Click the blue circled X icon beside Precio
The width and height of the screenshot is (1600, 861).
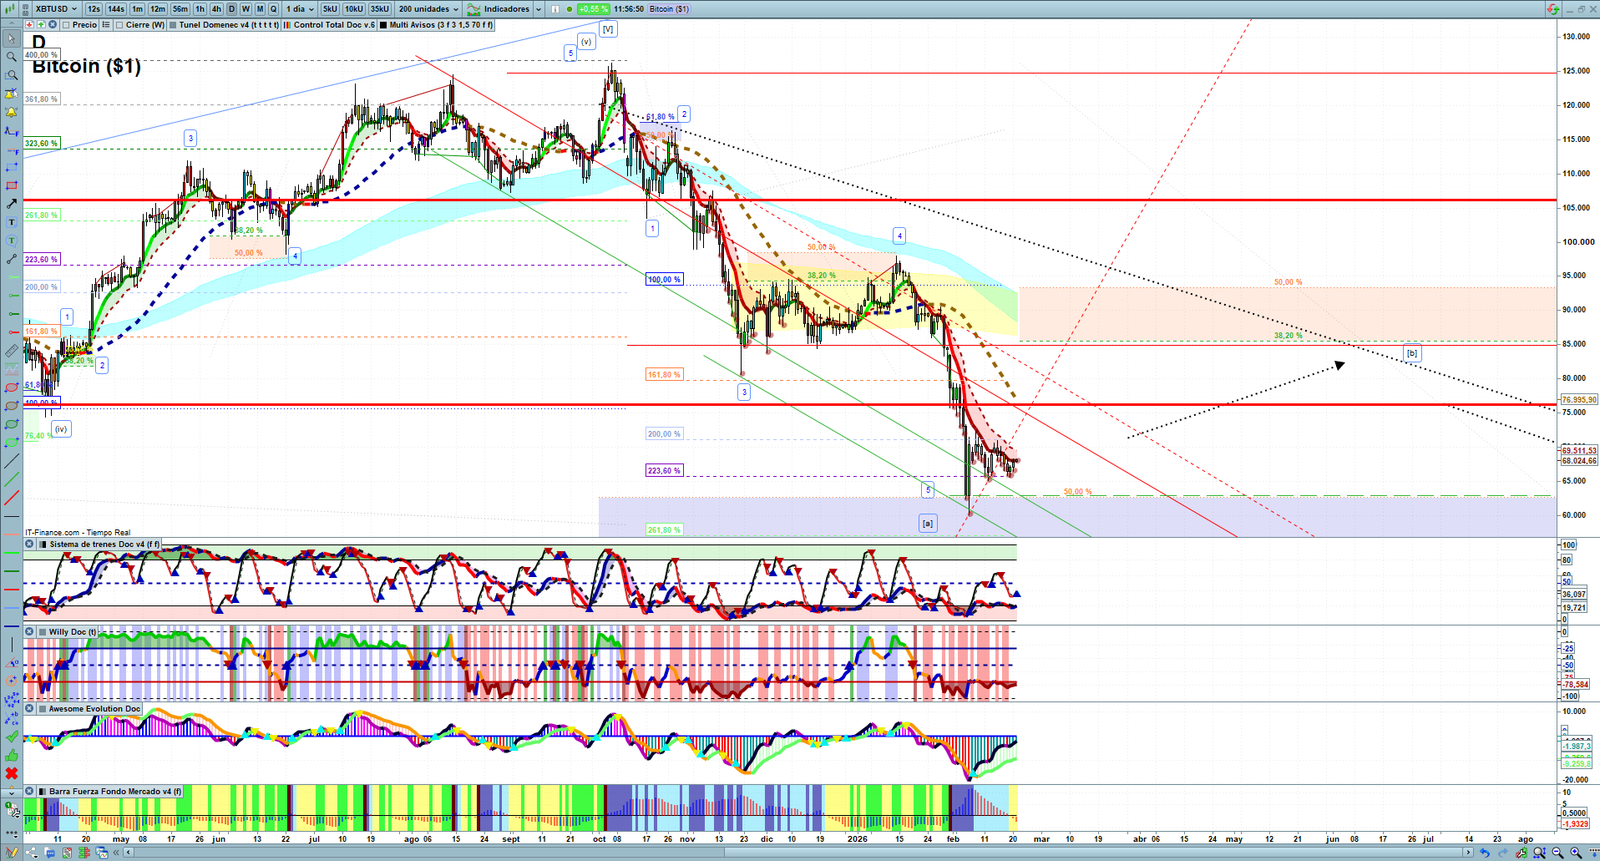coord(52,25)
